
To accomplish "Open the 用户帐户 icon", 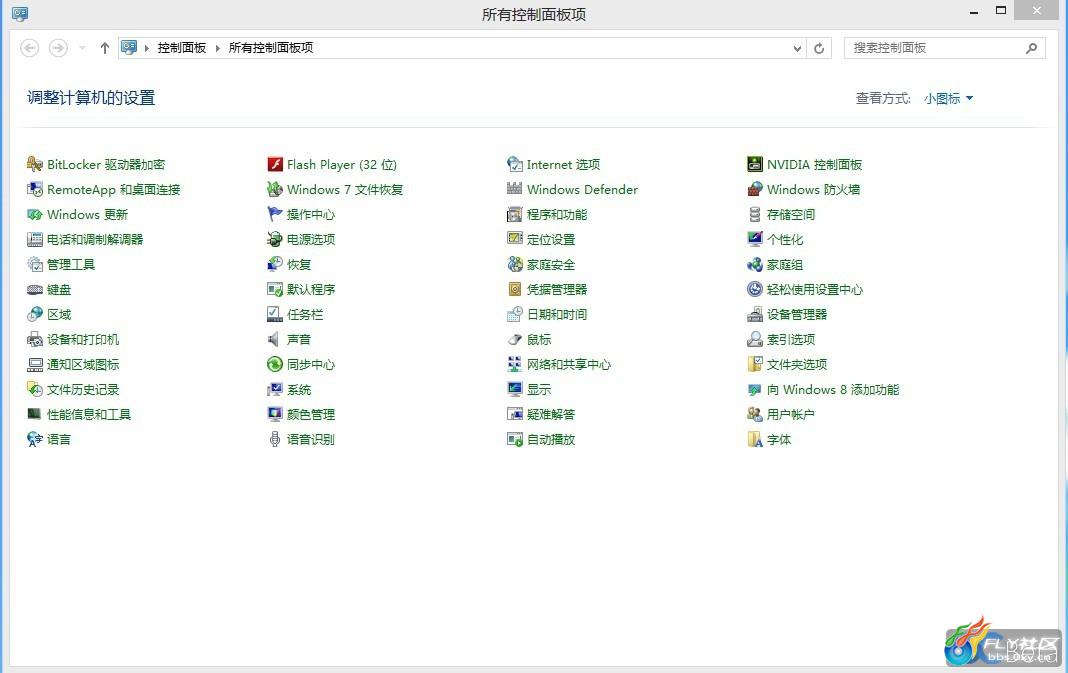I will tap(755, 414).
